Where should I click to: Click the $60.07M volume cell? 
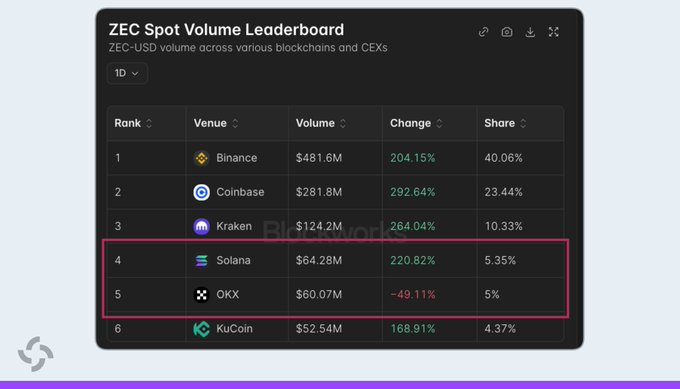point(319,295)
